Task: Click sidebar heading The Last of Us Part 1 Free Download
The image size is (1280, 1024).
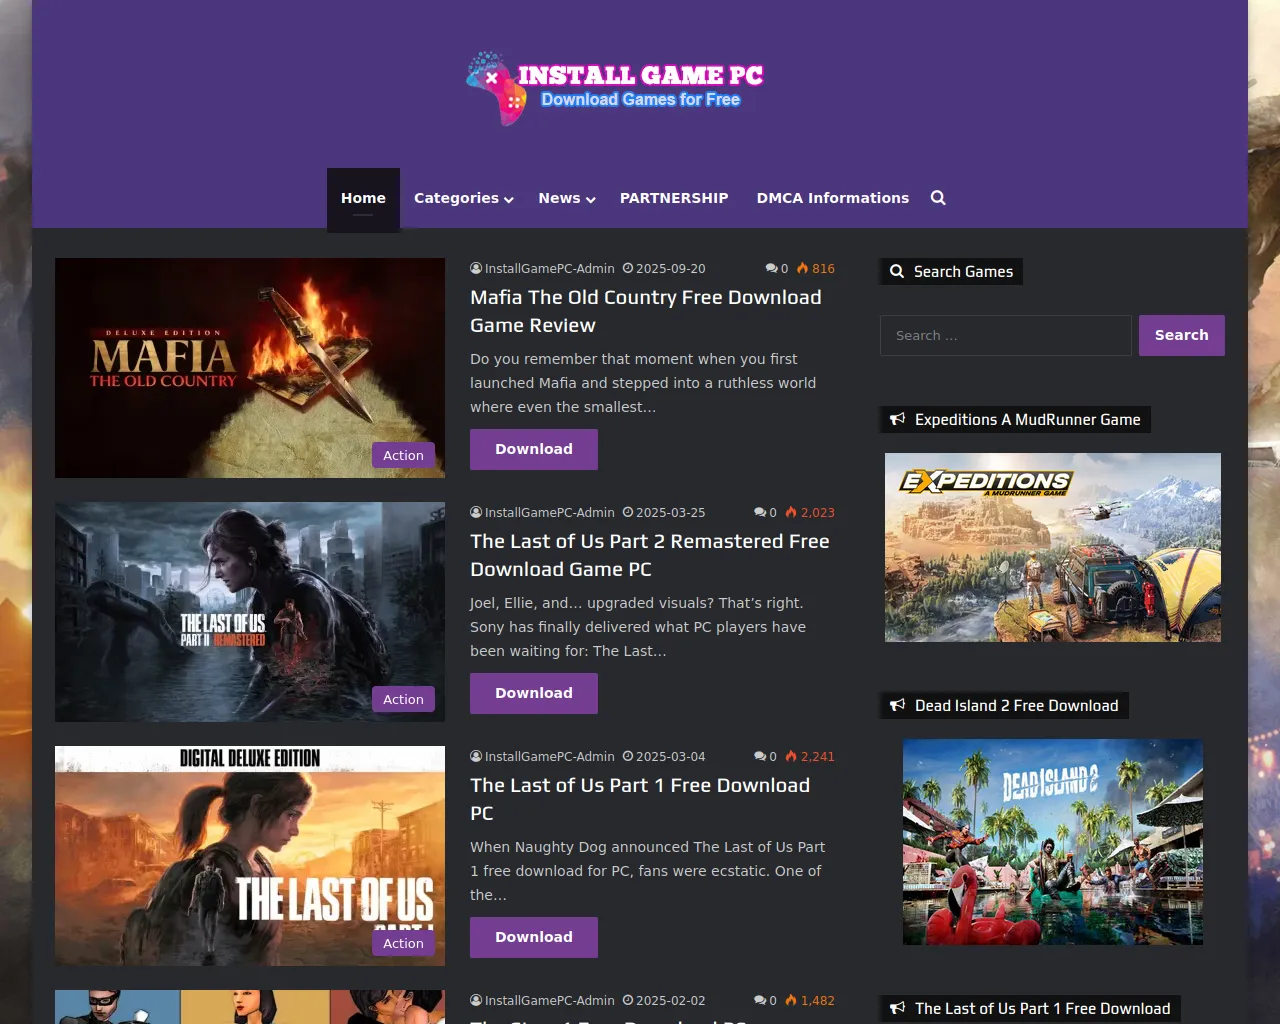Action: [1042, 1008]
